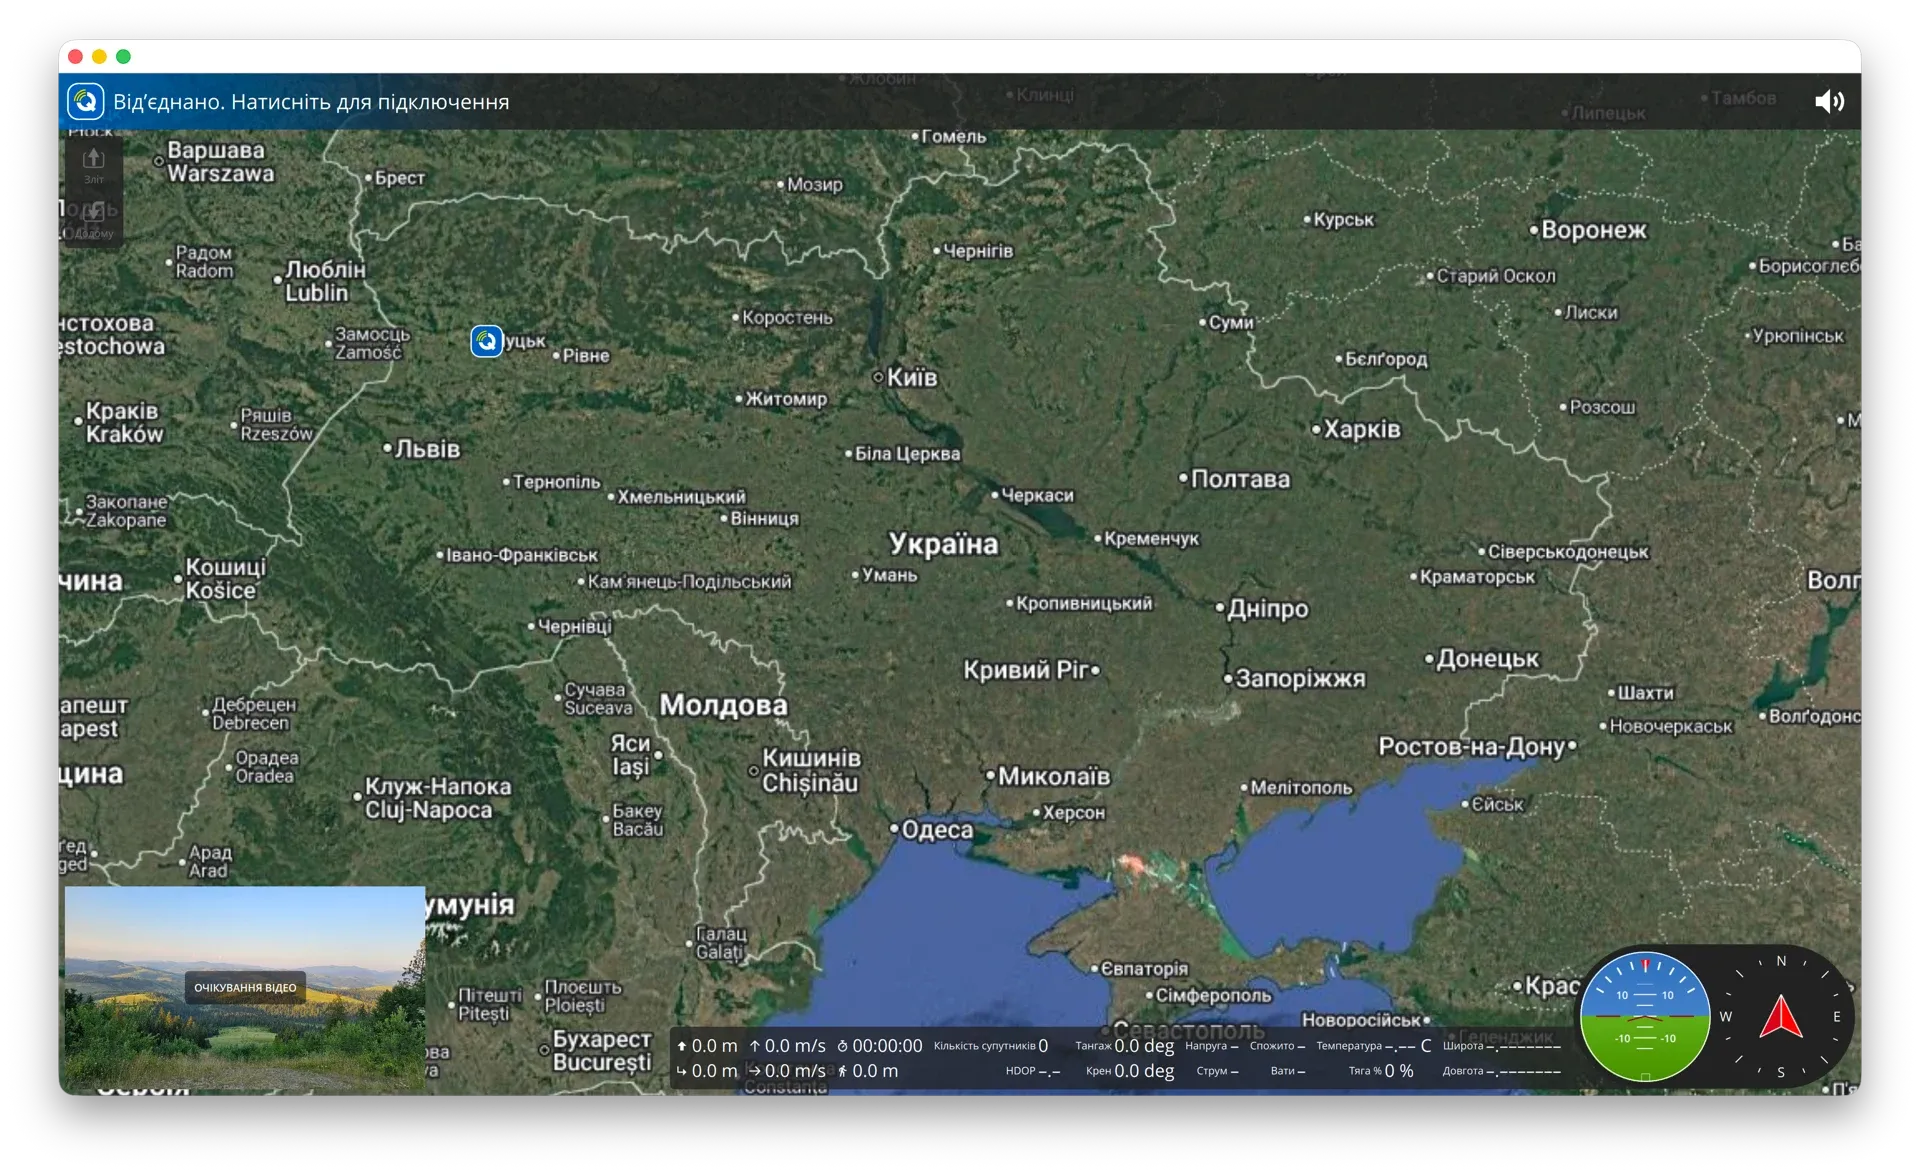Image resolution: width=1920 pixels, height=1173 pixels.
Task: Click the 'Широта' latitude readout
Action: click(x=1502, y=1046)
